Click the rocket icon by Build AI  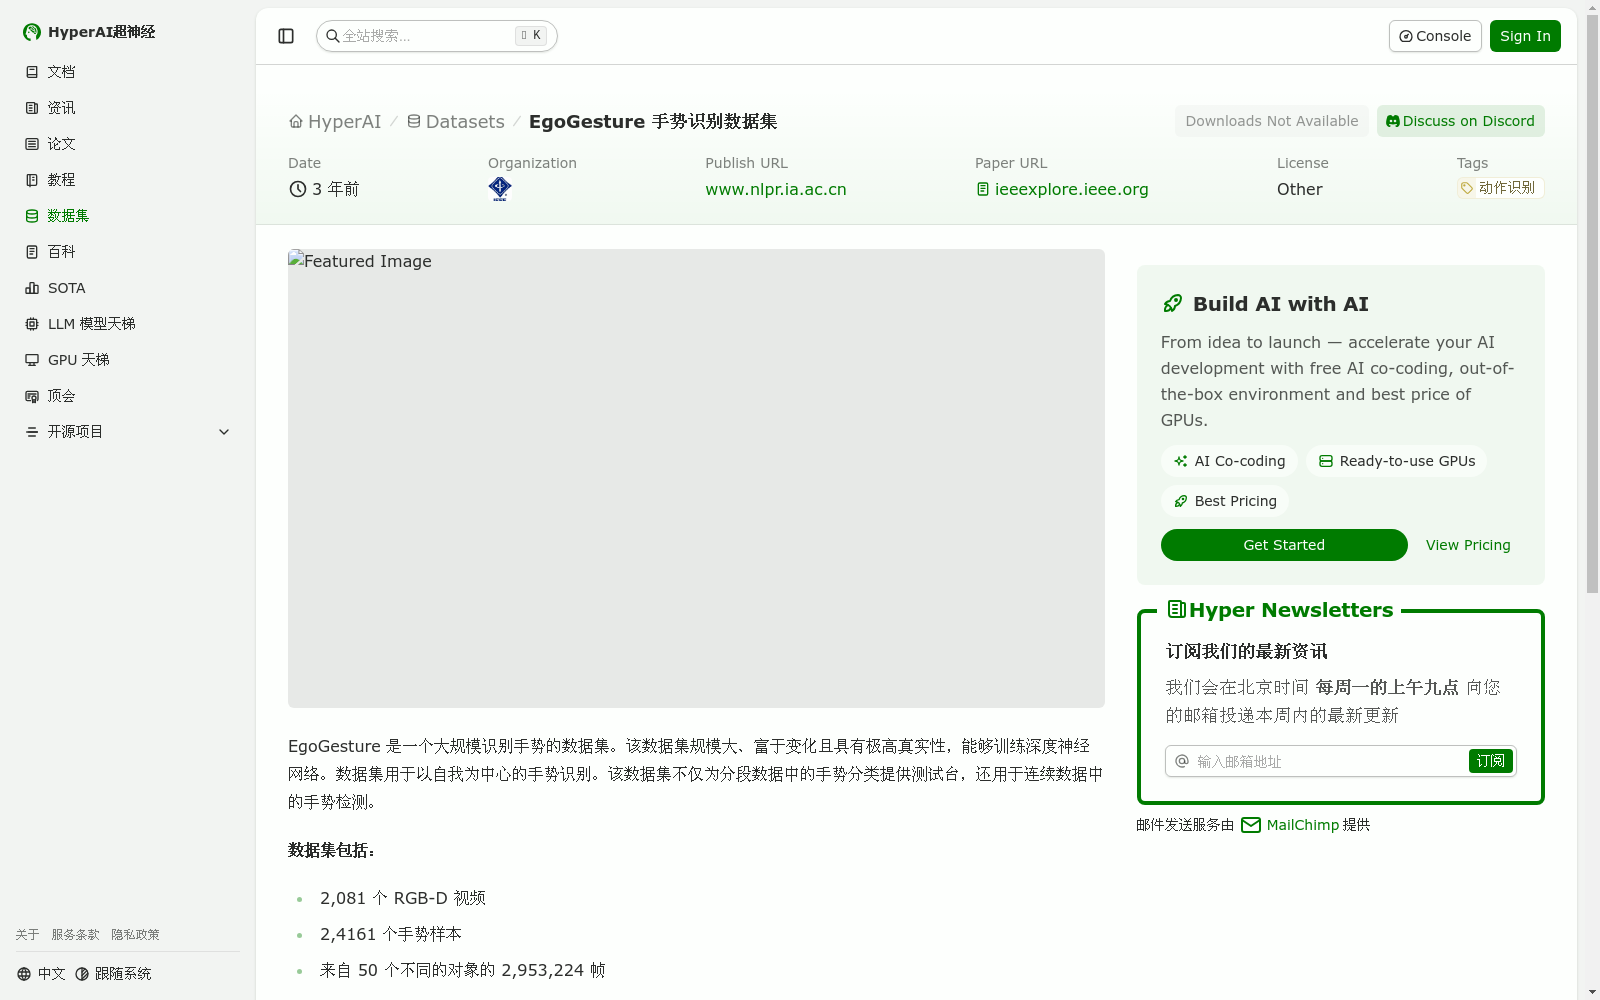(1173, 304)
